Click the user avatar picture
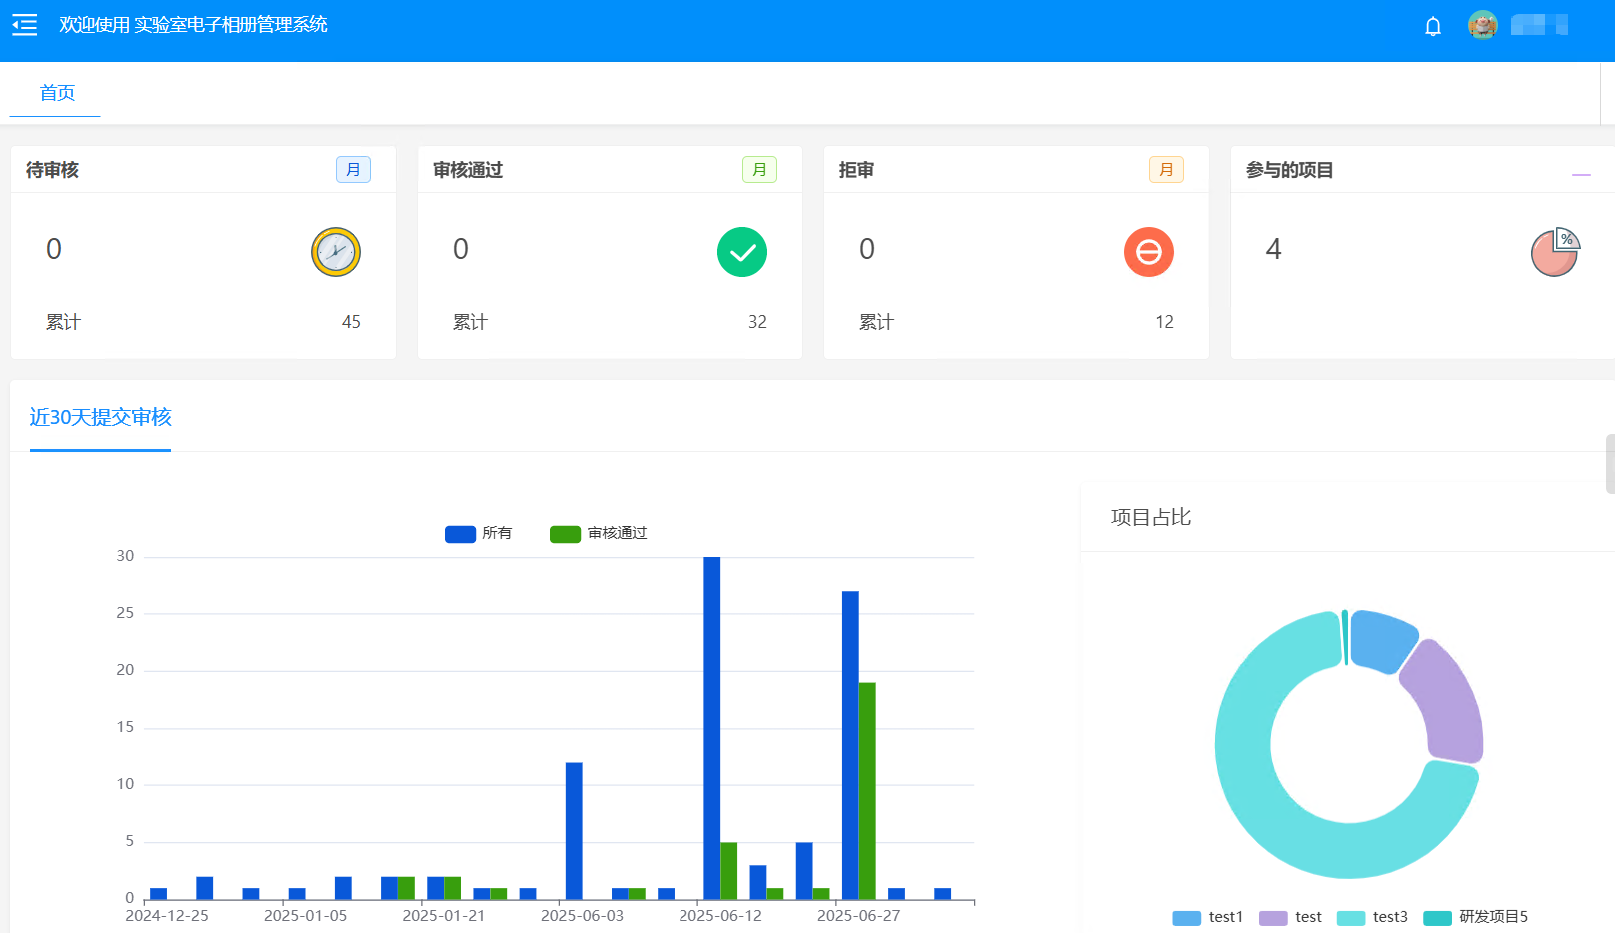Viewport: 1615px width, 933px height. 1482,25
